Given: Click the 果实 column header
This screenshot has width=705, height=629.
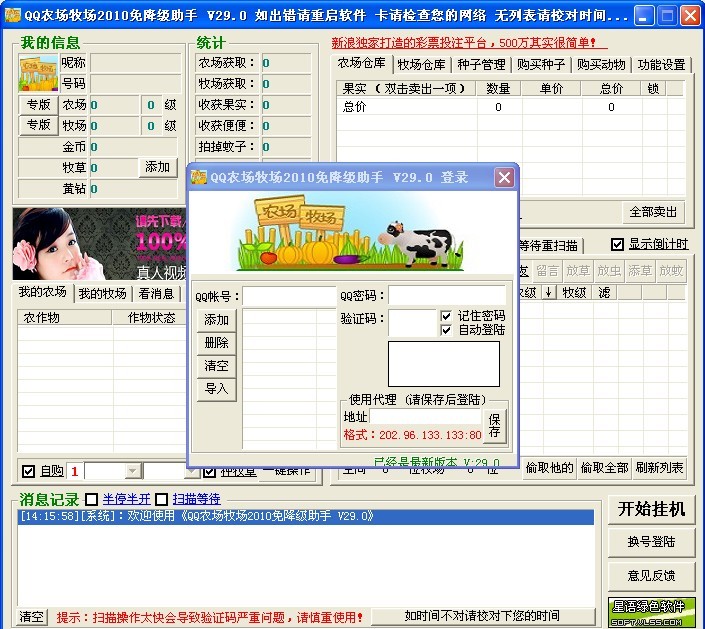Looking at the screenshot, I should tap(406, 88).
